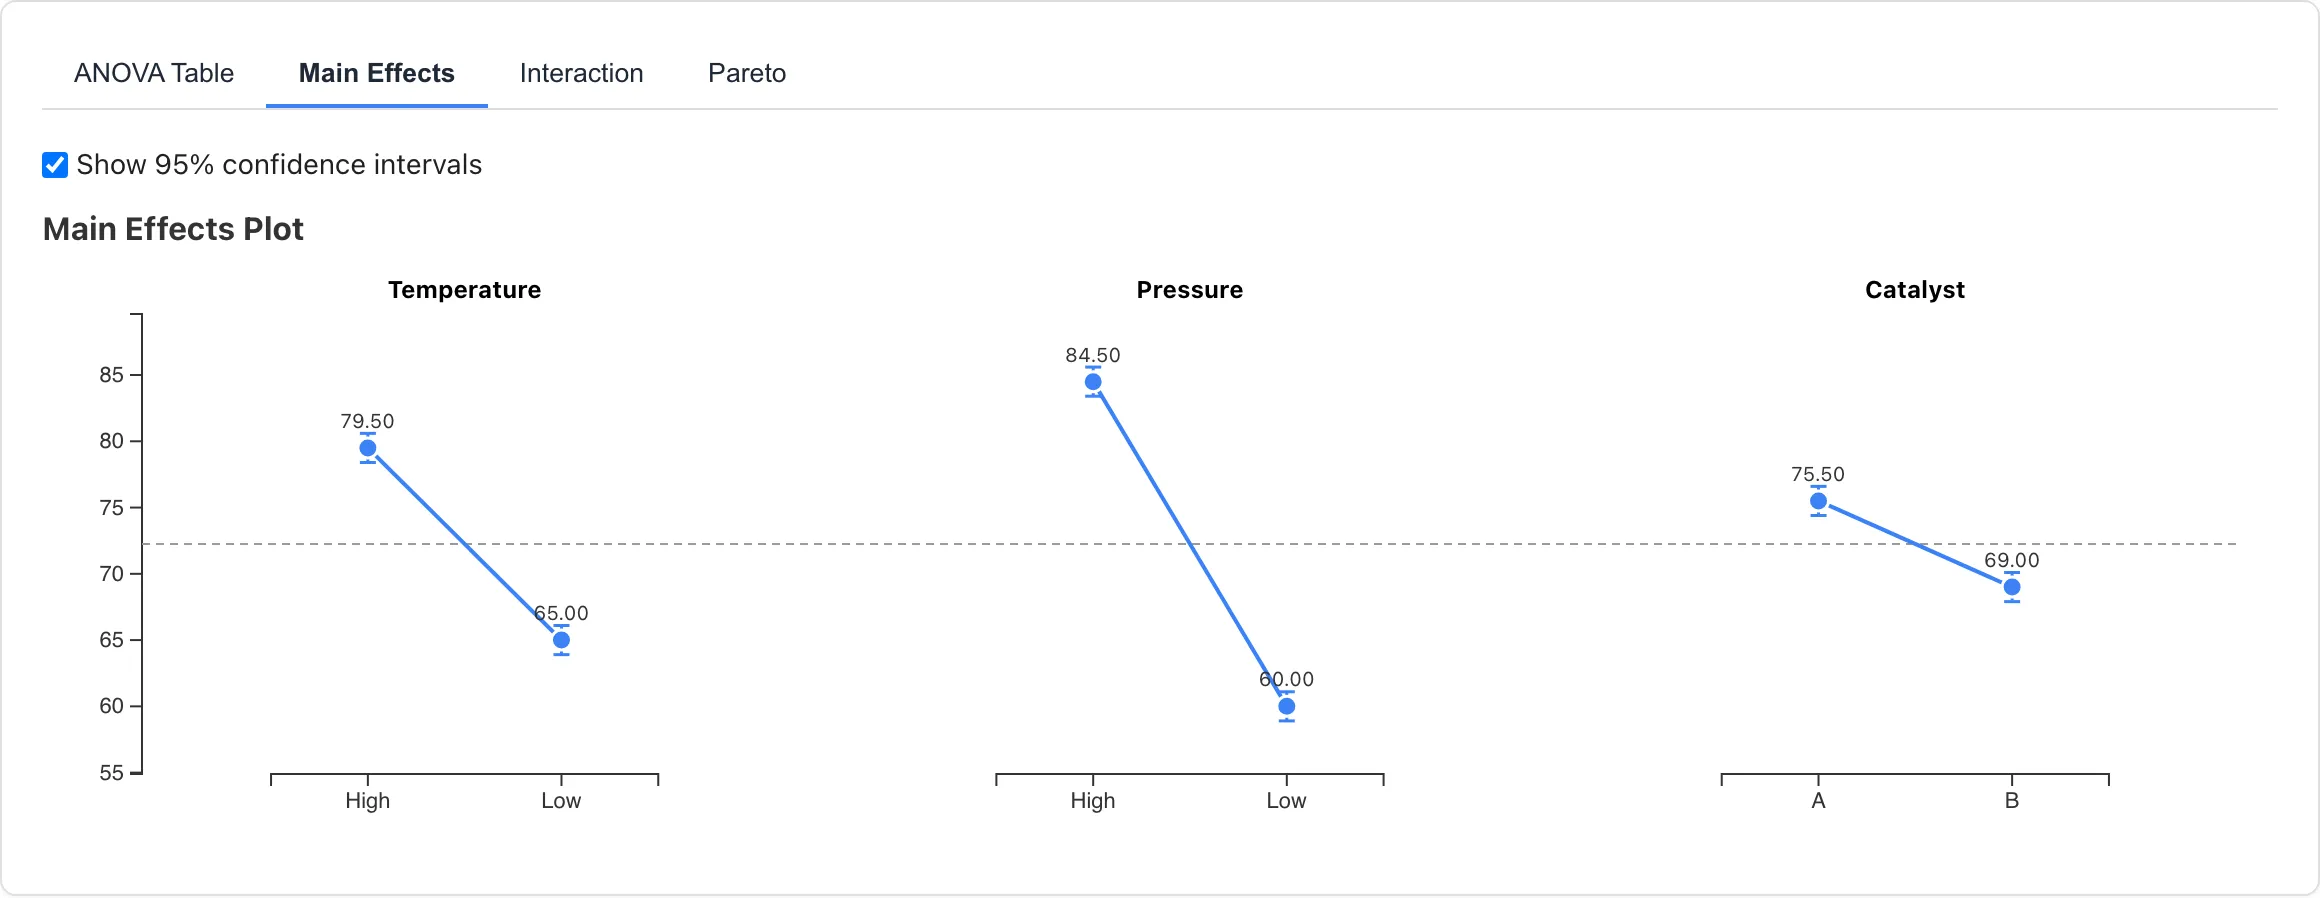Screen dimensions: 2320x898
Task: Click the Pressure subplot title
Action: click(x=1188, y=290)
